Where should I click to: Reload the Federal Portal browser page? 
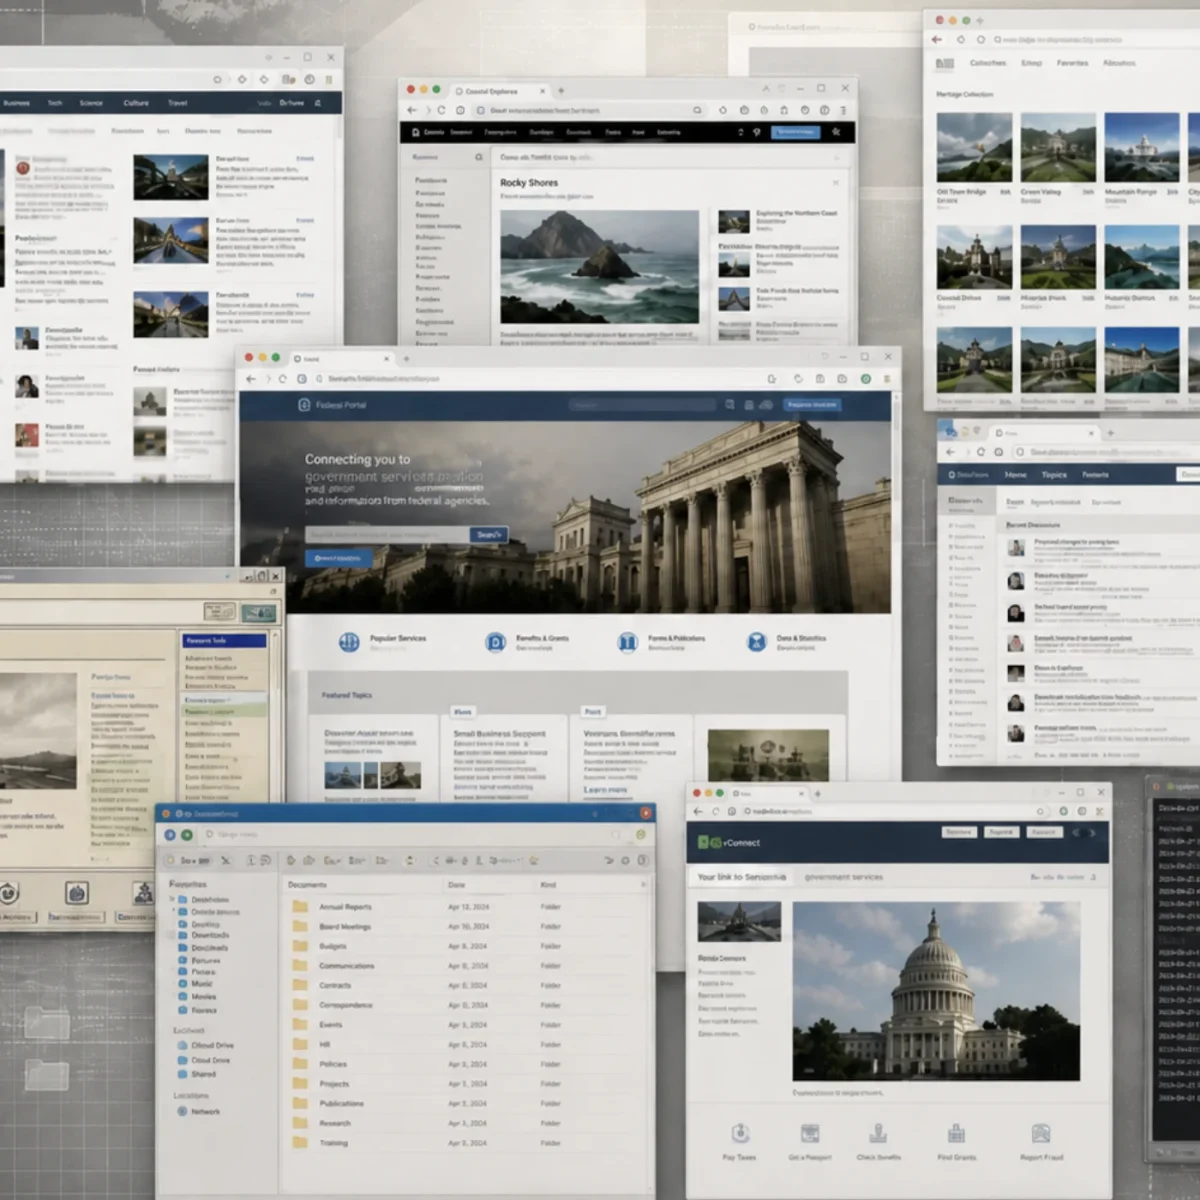pyautogui.click(x=282, y=379)
